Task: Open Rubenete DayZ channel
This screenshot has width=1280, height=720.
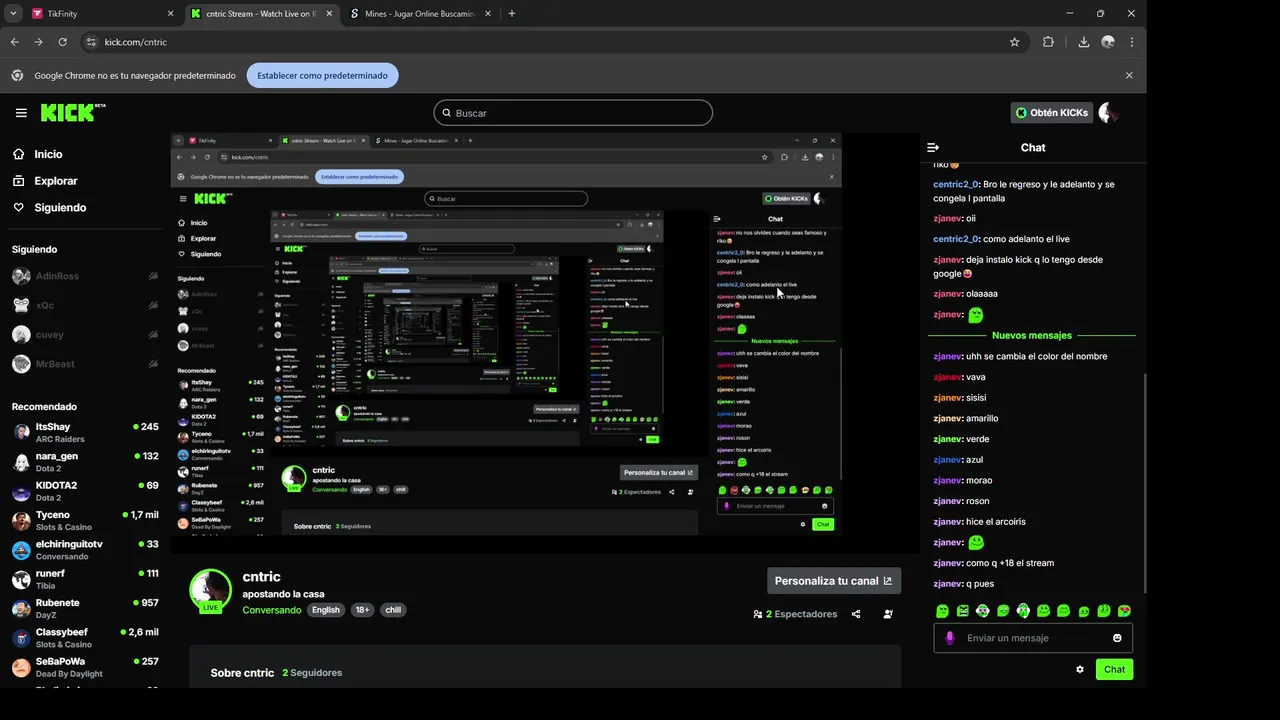Action: click(85, 608)
